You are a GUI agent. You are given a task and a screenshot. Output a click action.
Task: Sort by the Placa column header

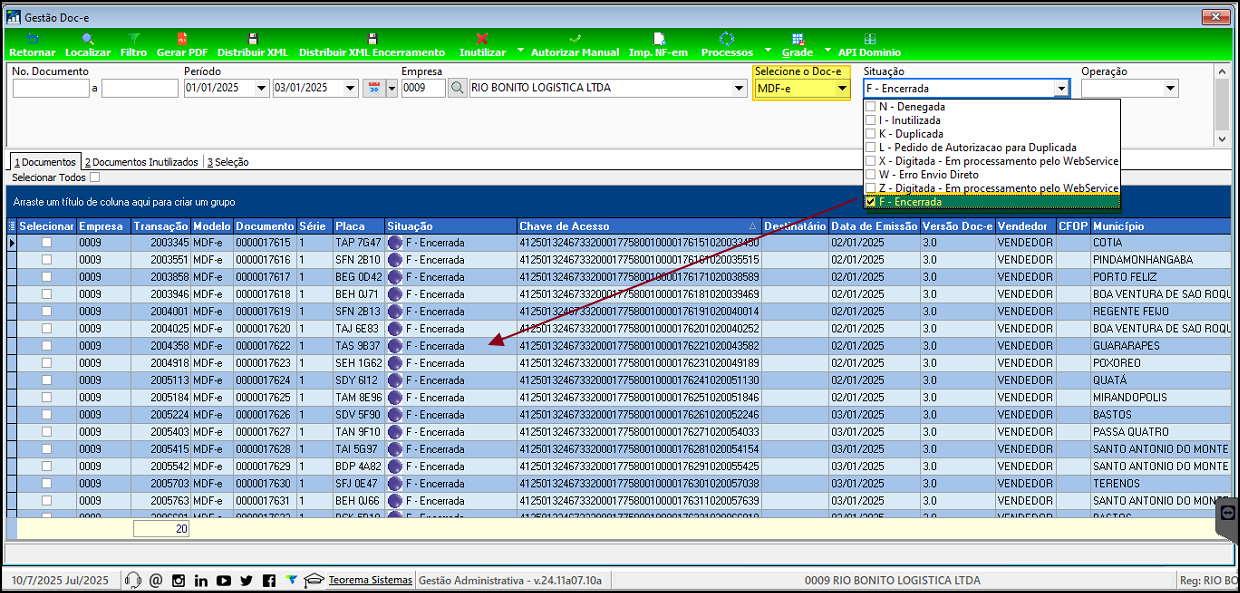pyautogui.click(x=358, y=226)
